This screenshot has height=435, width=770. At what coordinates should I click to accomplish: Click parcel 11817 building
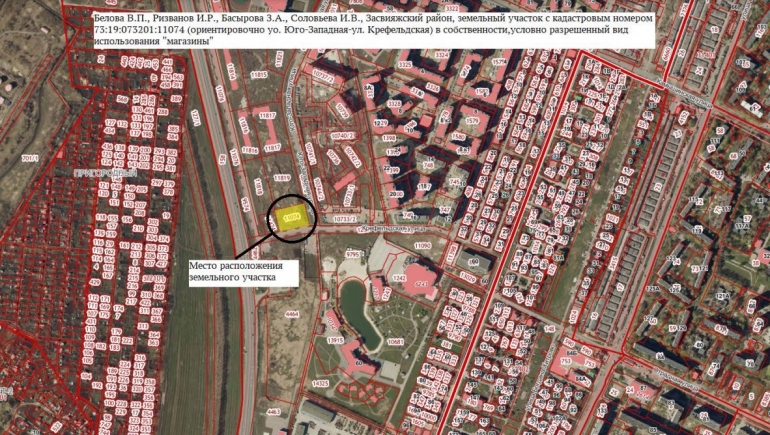pos(267,116)
